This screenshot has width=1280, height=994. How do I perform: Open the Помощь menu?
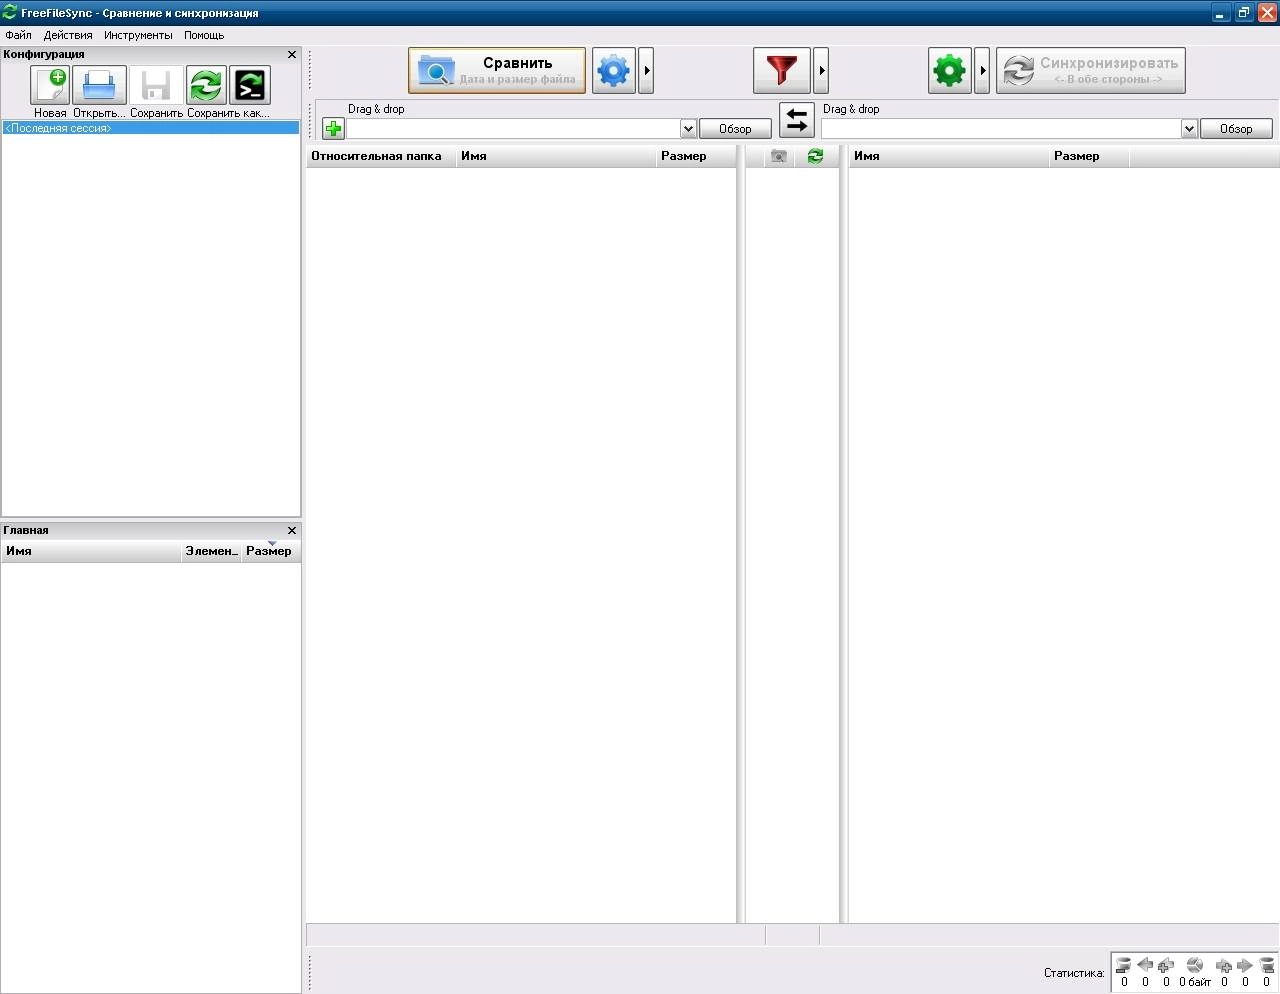(204, 35)
